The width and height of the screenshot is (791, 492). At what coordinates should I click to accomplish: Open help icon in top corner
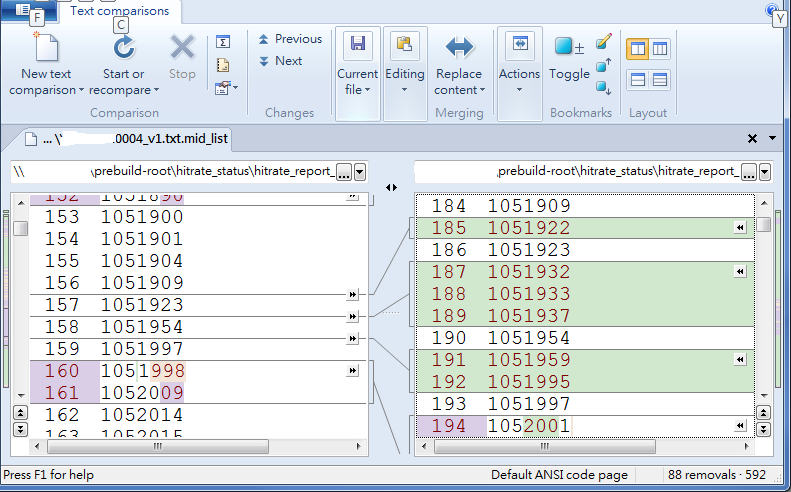(x=772, y=10)
